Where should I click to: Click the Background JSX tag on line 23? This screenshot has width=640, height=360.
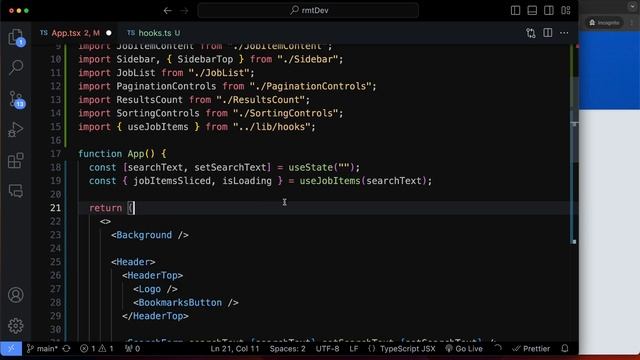point(144,235)
